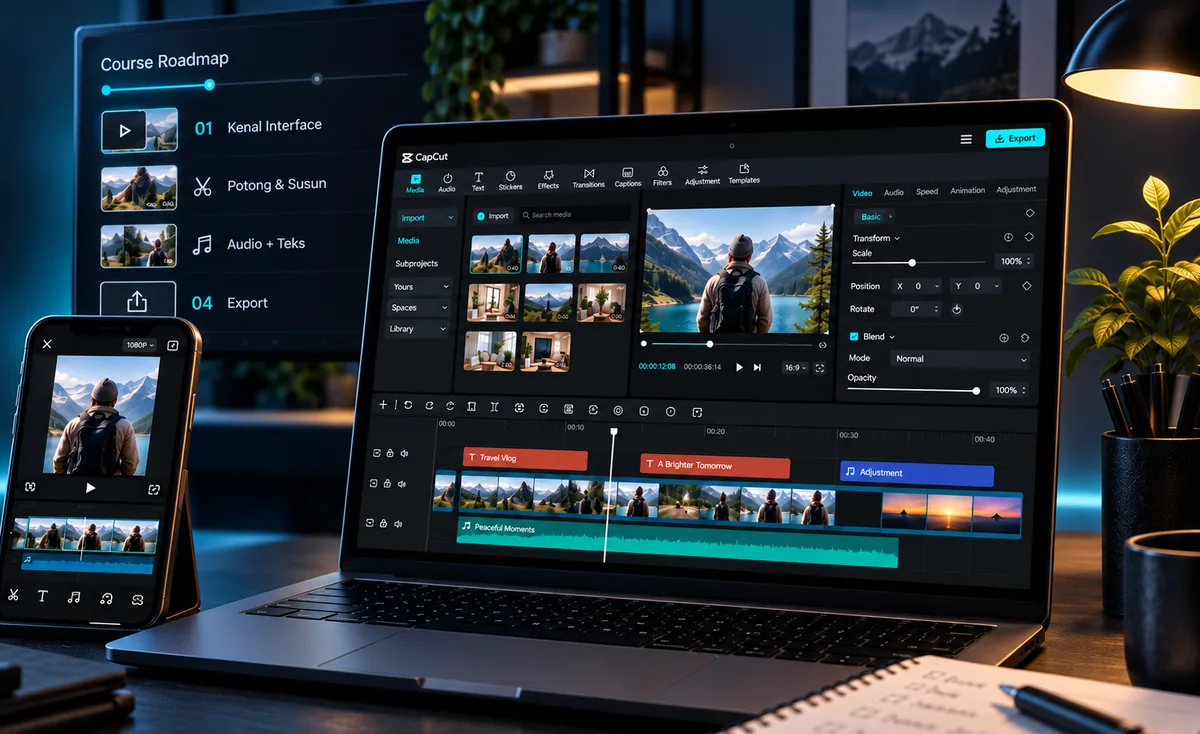This screenshot has height=734, width=1200.
Task: Tap the headphones icon on the phone
Action: (x=106, y=599)
